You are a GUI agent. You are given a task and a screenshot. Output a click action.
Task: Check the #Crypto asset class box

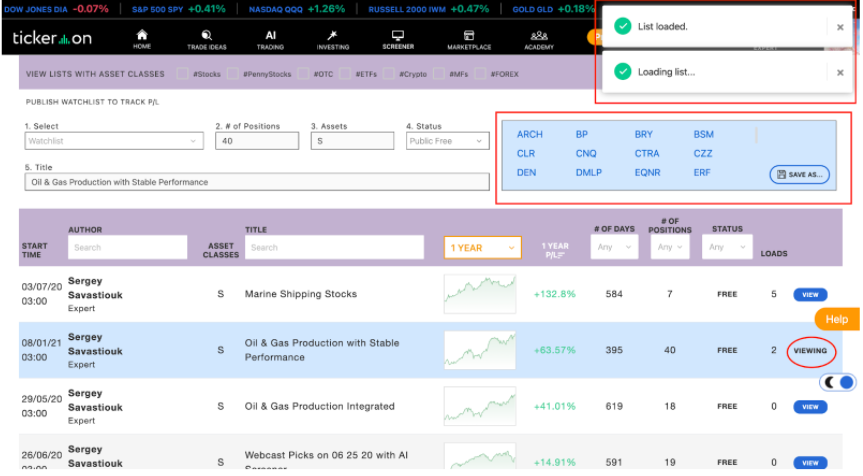click(389, 74)
